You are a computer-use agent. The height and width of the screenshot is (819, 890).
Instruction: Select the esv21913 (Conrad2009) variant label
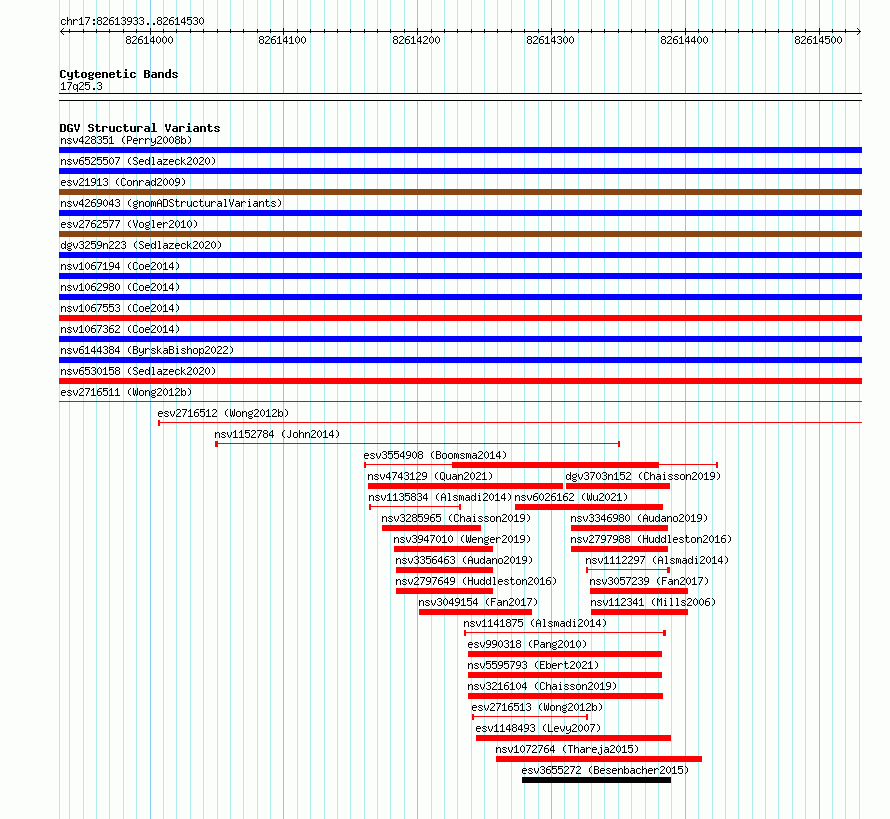click(123, 182)
